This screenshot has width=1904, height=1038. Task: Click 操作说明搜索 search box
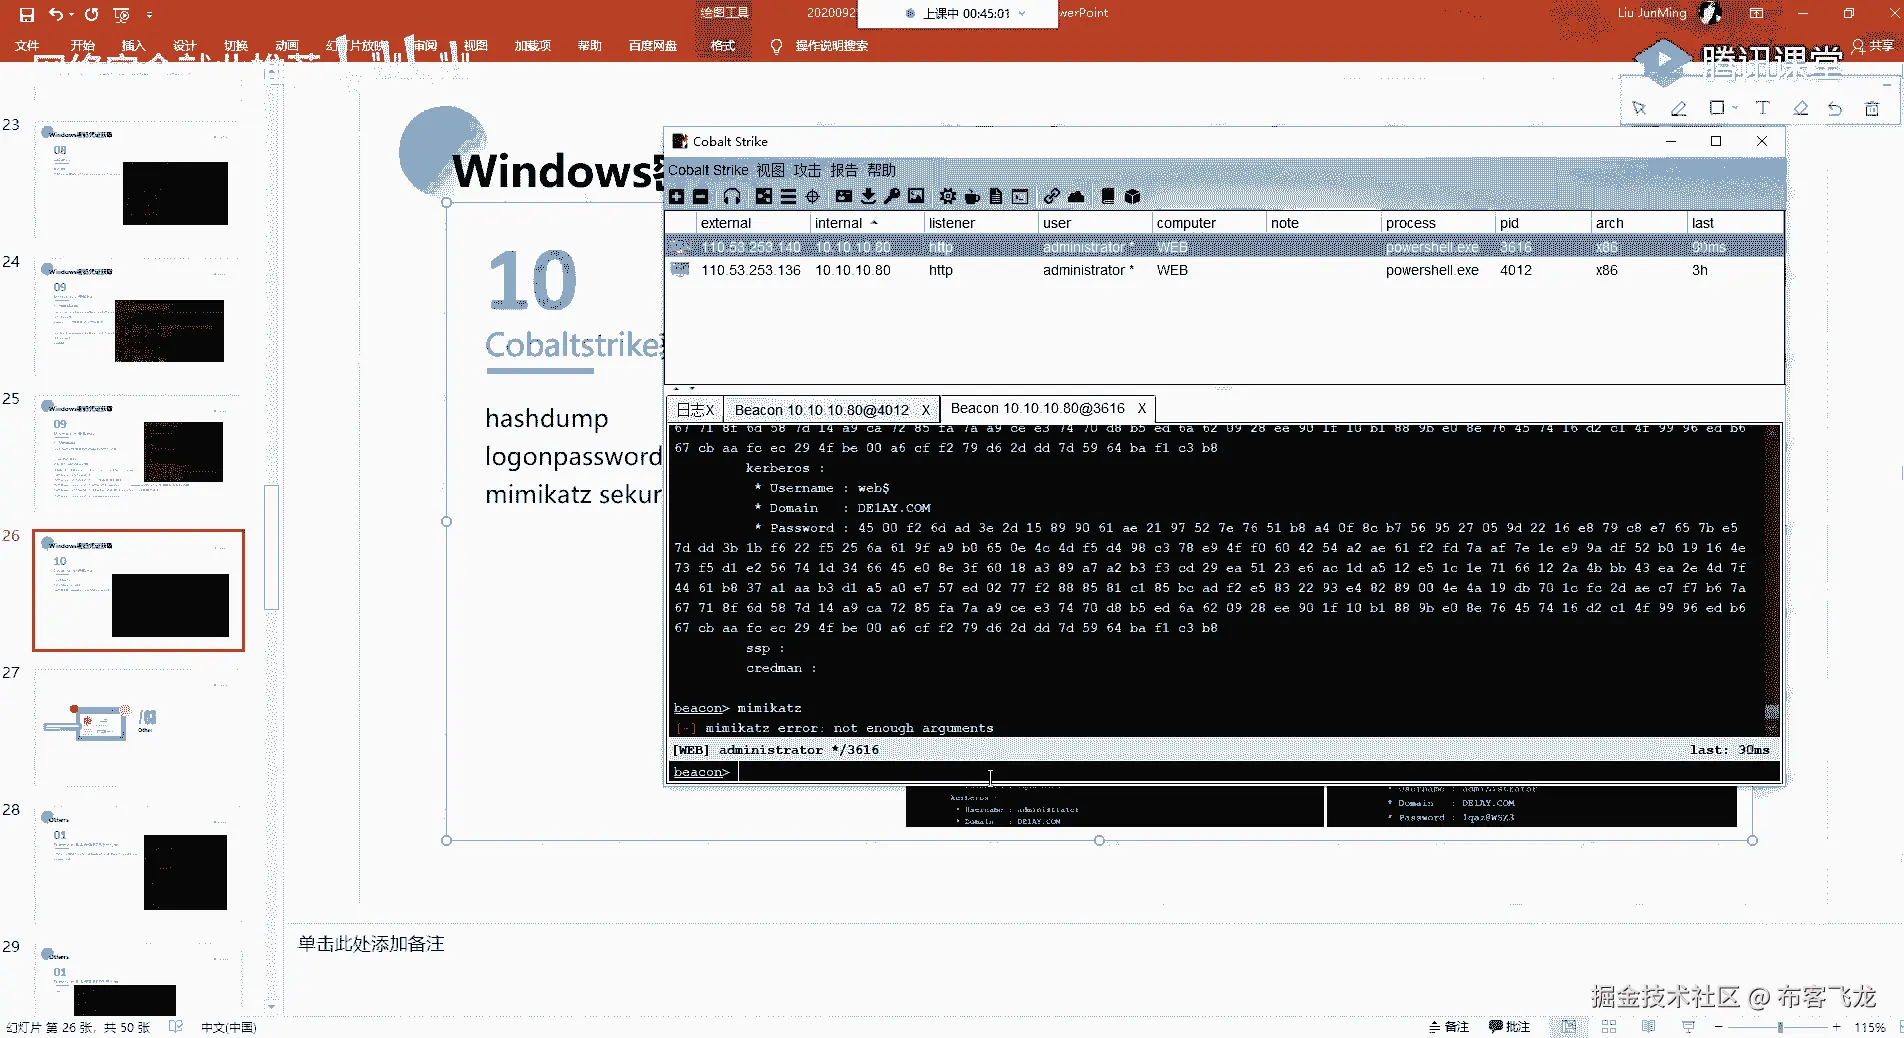pos(831,46)
